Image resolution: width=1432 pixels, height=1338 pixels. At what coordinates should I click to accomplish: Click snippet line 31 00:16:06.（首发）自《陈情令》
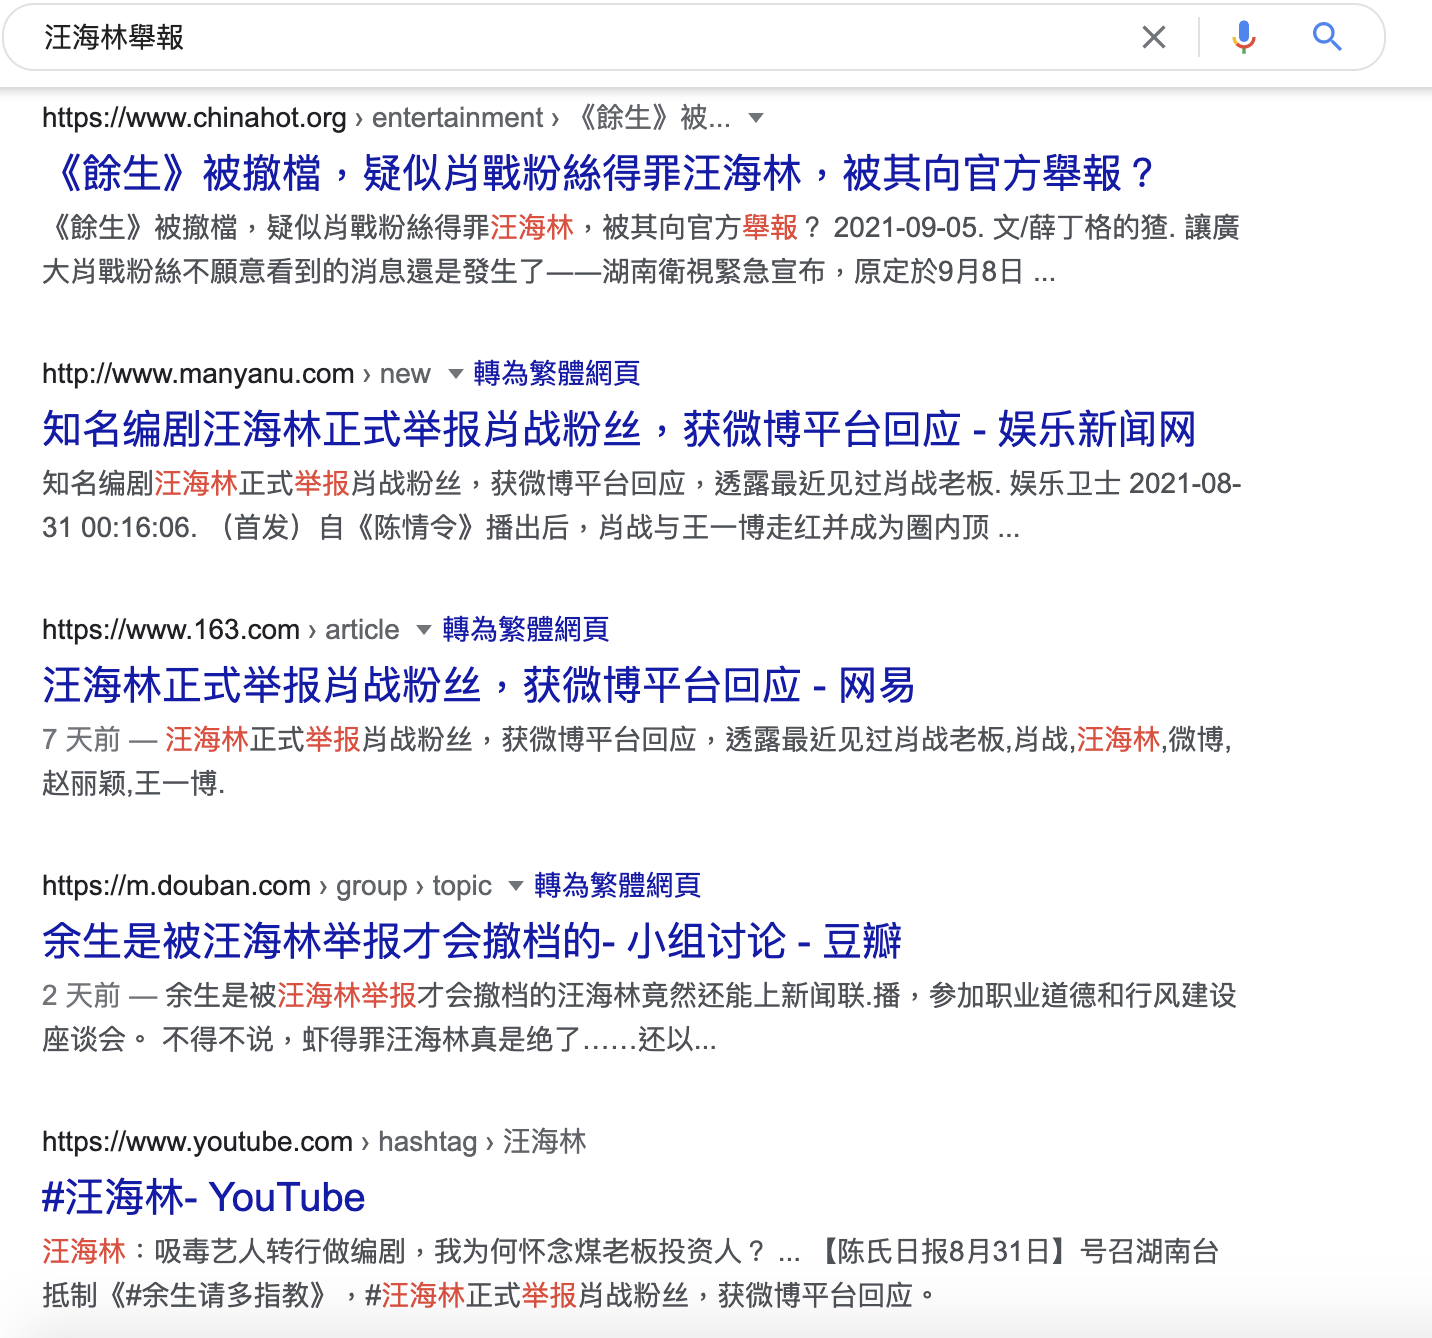pyautogui.click(x=531, y=528)
